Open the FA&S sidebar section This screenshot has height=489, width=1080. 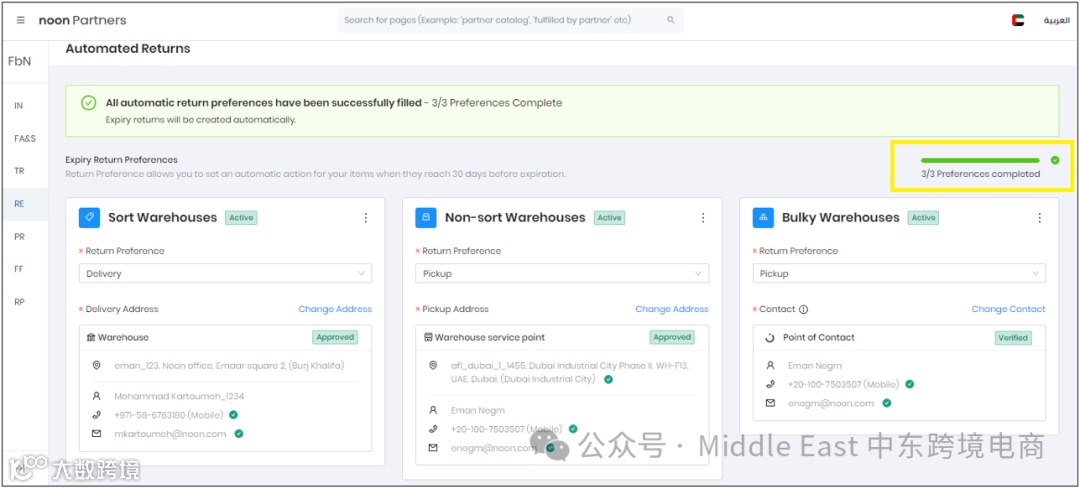pyautogui.click(x=25, y=138)
